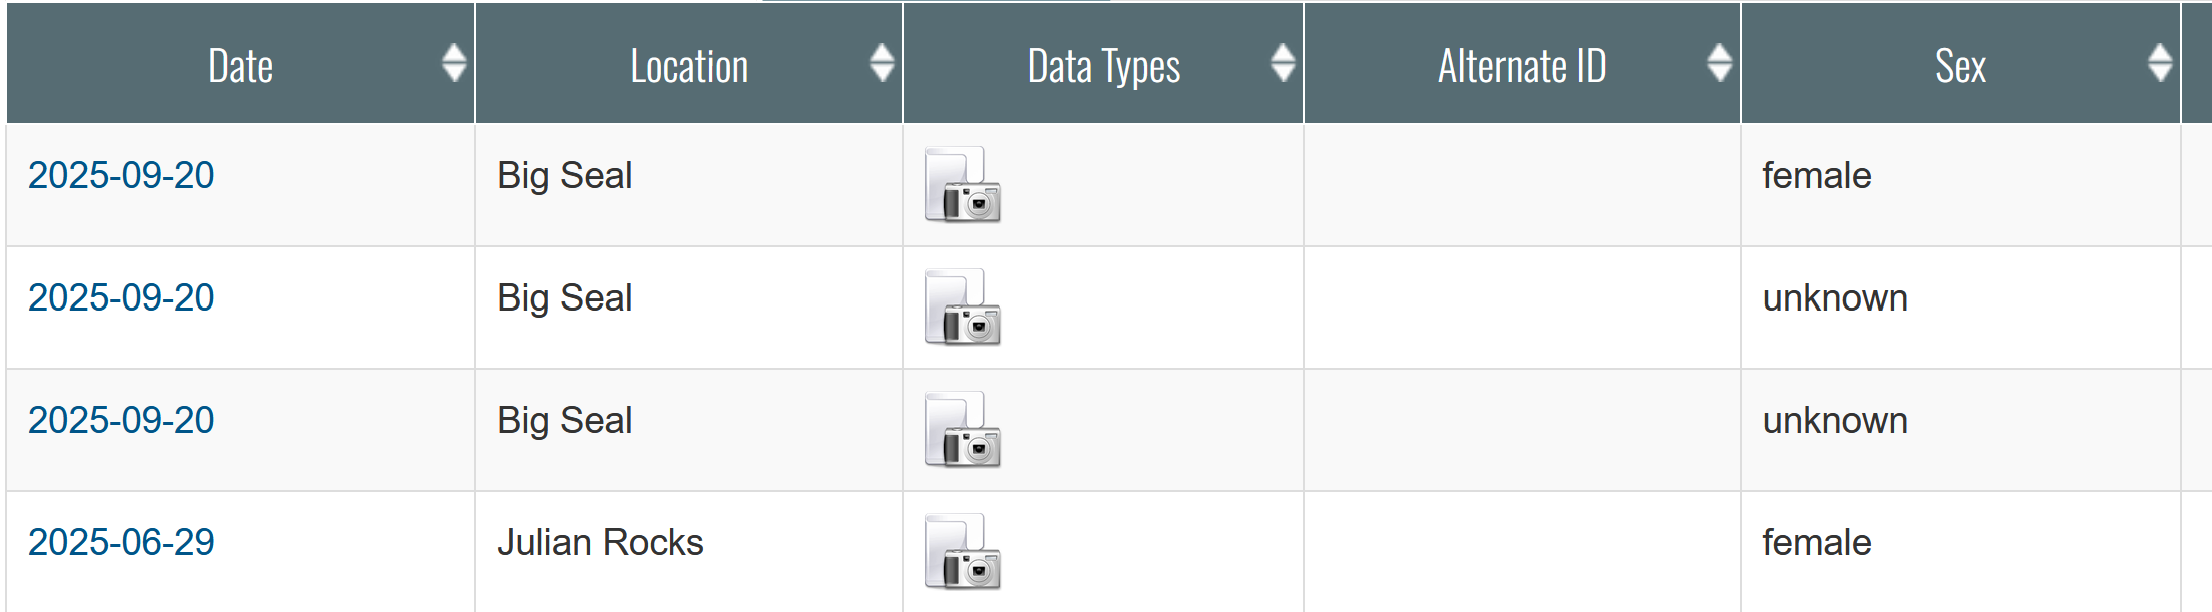The width and height of the screenshot is (2212, 612).
Task: Select the Julian Rocks location cell
Action: [689, 552]
